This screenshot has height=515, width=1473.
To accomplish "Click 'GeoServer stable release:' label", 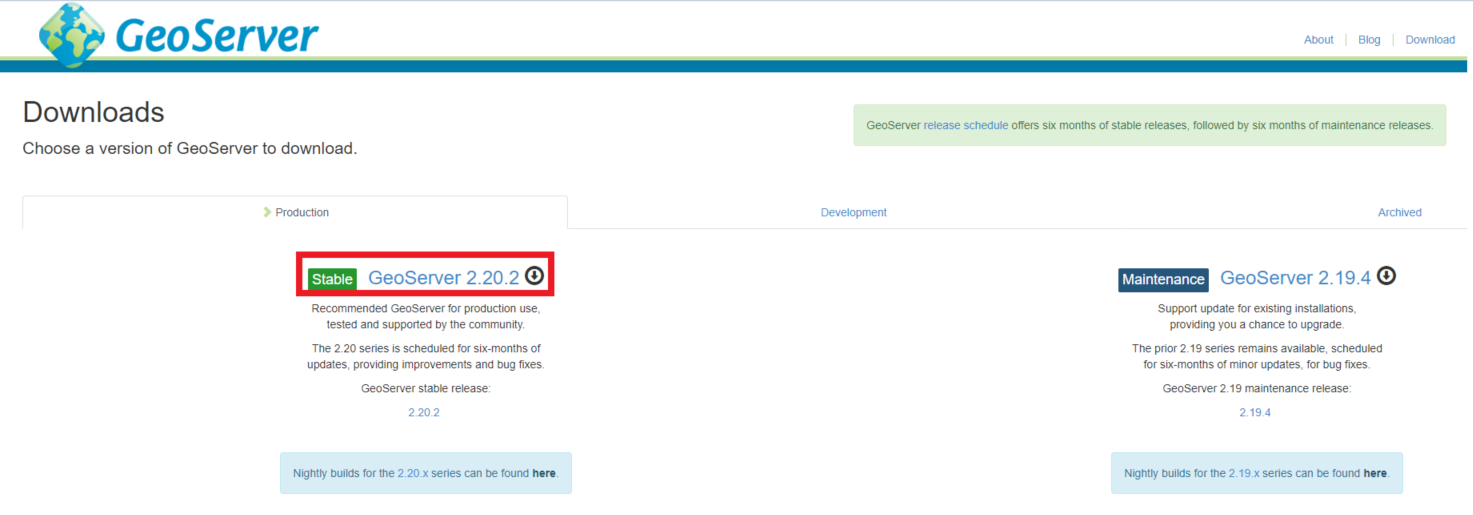I will click(x=426, y=388).
